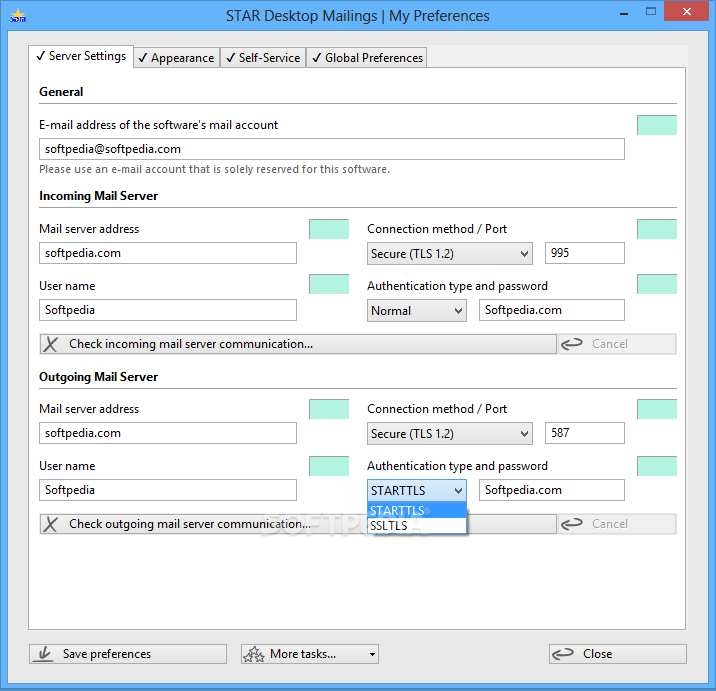Click green status box beside E-mail address label
The image size is (716, 691).
tap(657, 125)
